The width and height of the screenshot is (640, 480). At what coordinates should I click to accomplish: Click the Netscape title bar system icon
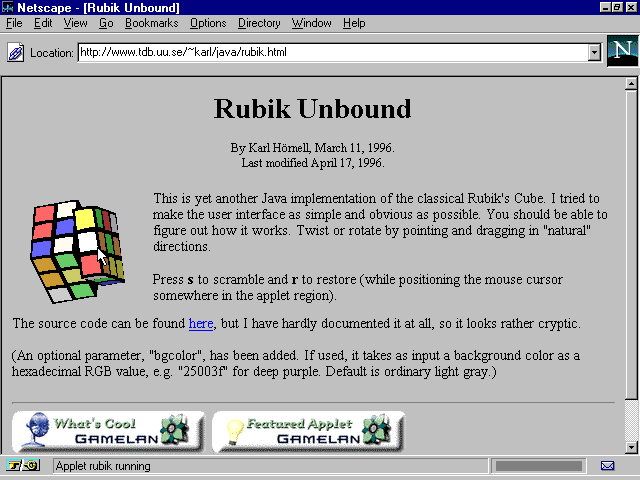[8, 7]
